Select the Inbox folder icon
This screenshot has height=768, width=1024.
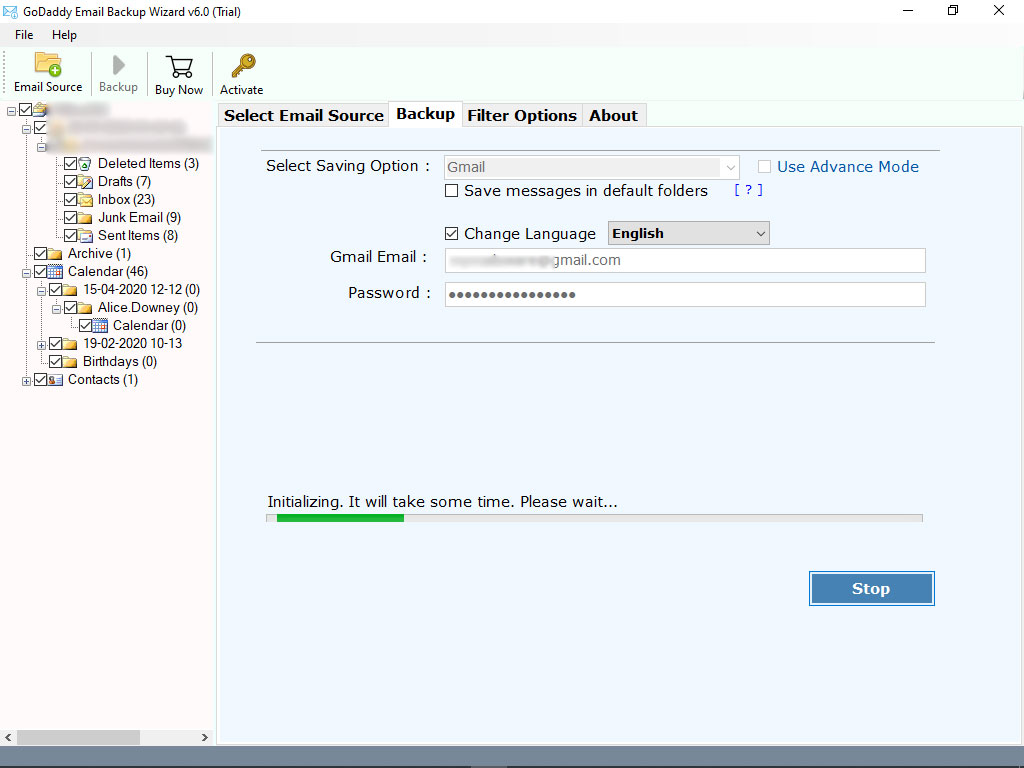(85, 200)
